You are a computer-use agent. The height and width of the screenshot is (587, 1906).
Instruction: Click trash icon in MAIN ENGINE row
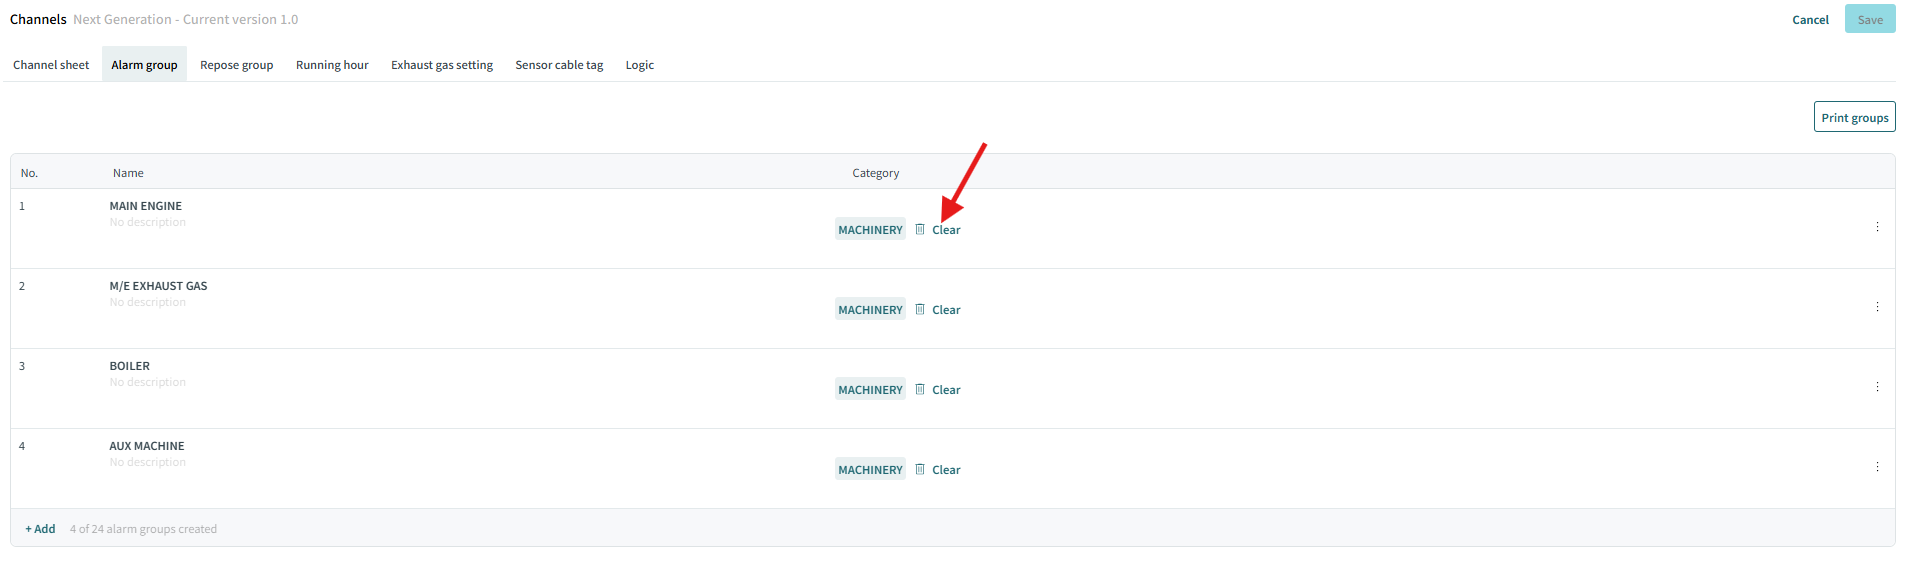pos(920,229)
